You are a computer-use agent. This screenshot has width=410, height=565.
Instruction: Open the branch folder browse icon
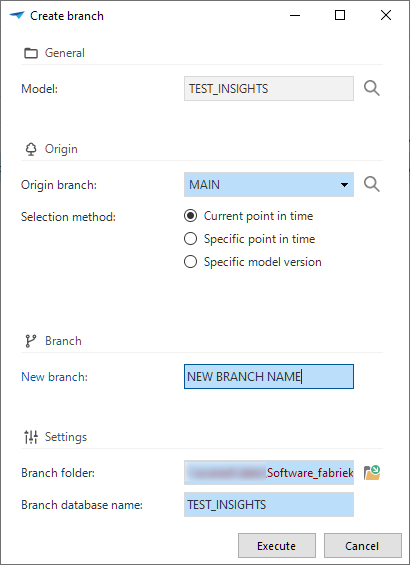[x=372, y=472]
